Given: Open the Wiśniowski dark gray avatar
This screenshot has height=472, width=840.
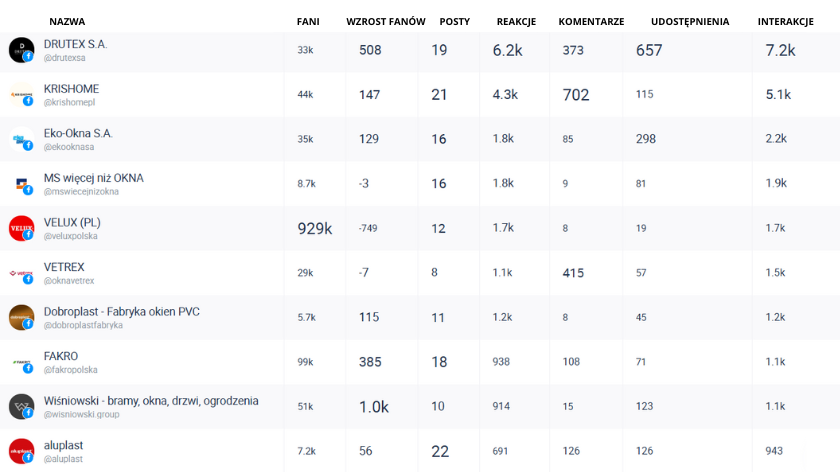Looking at the screenshot, I should click(x=21, y=407).
